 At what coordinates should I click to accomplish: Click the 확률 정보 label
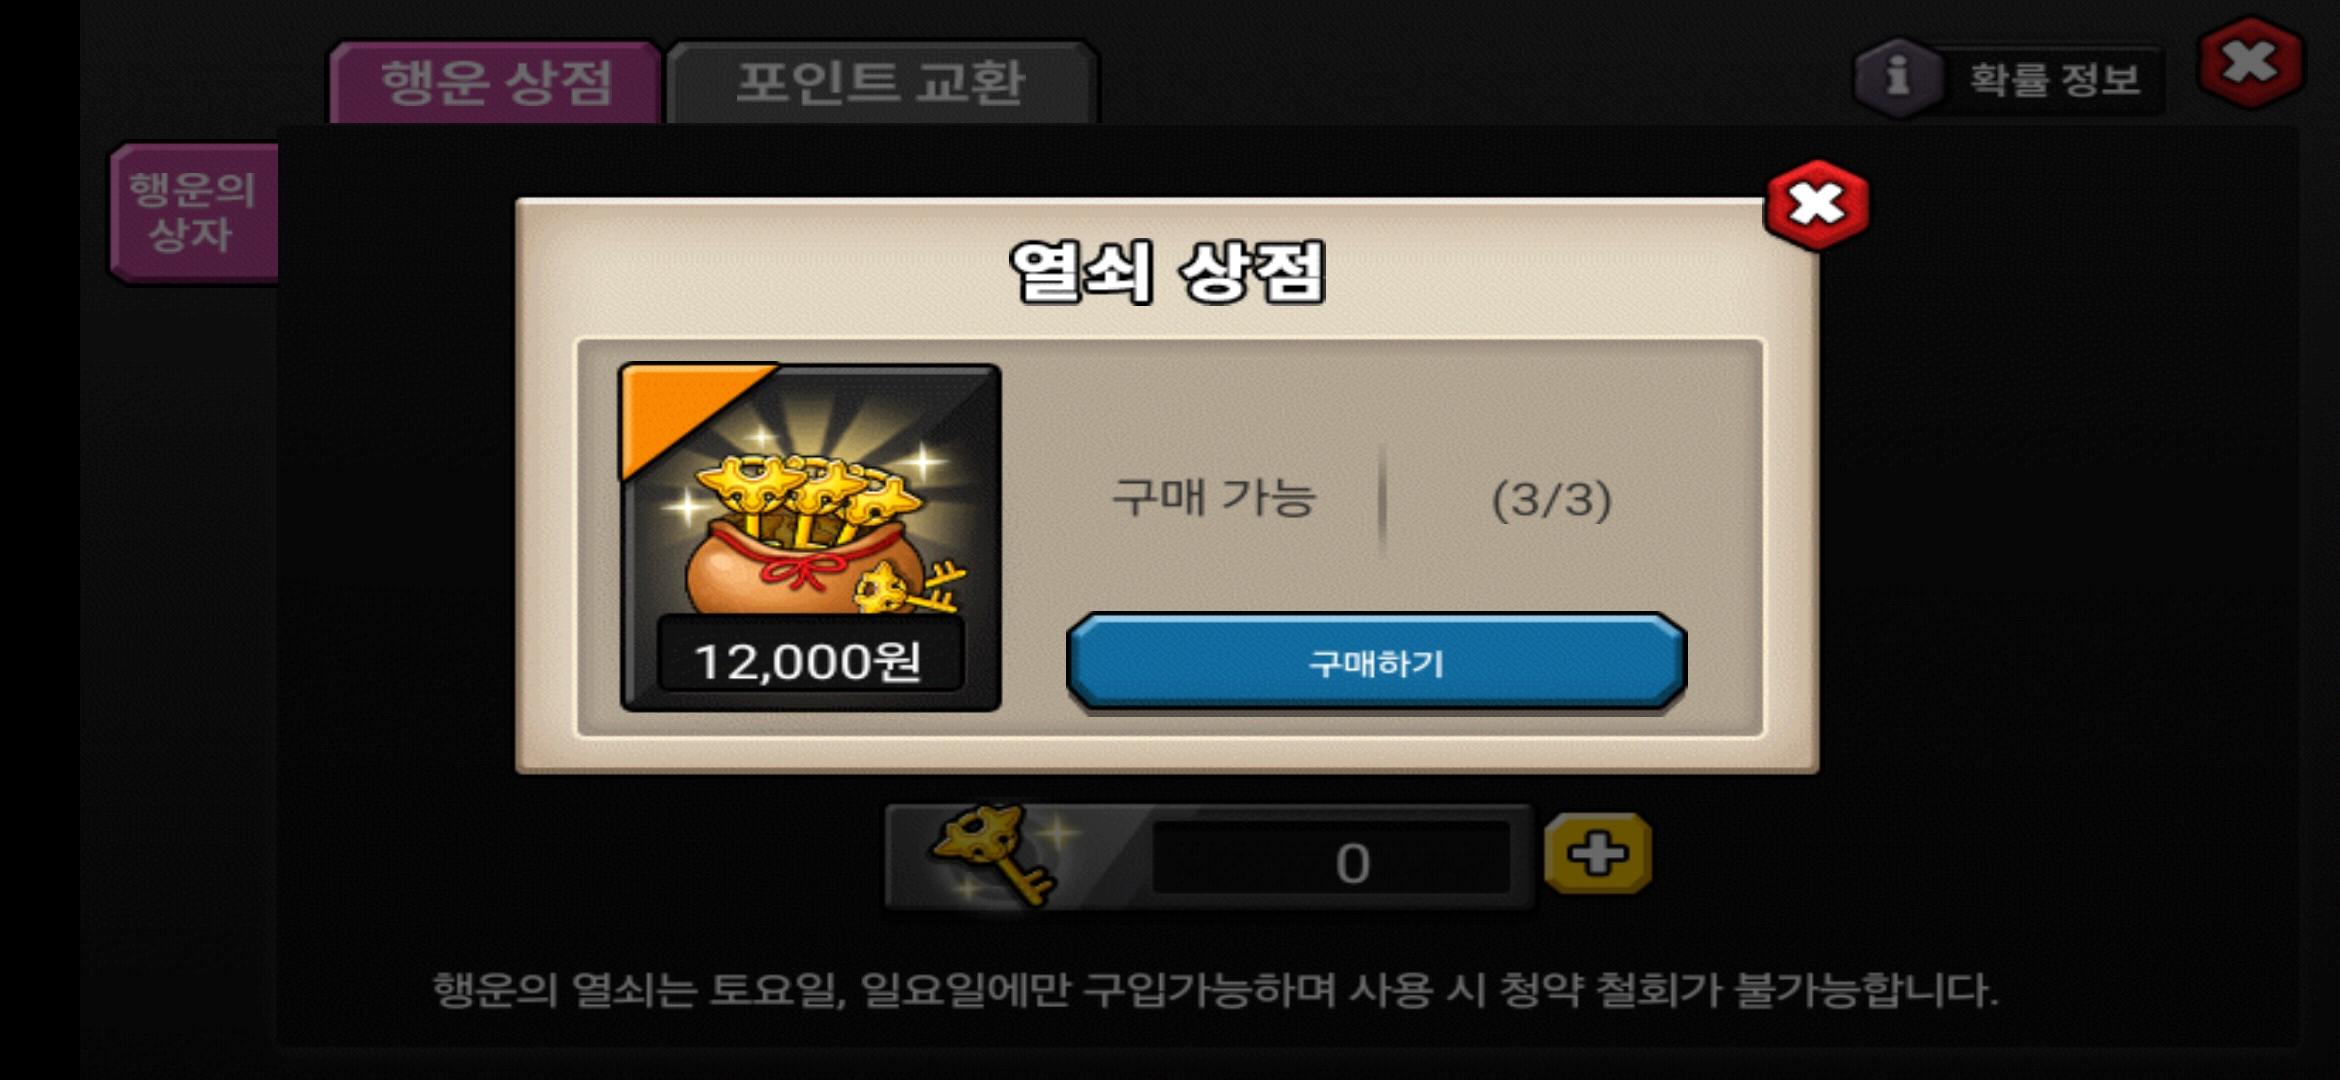2055,79
